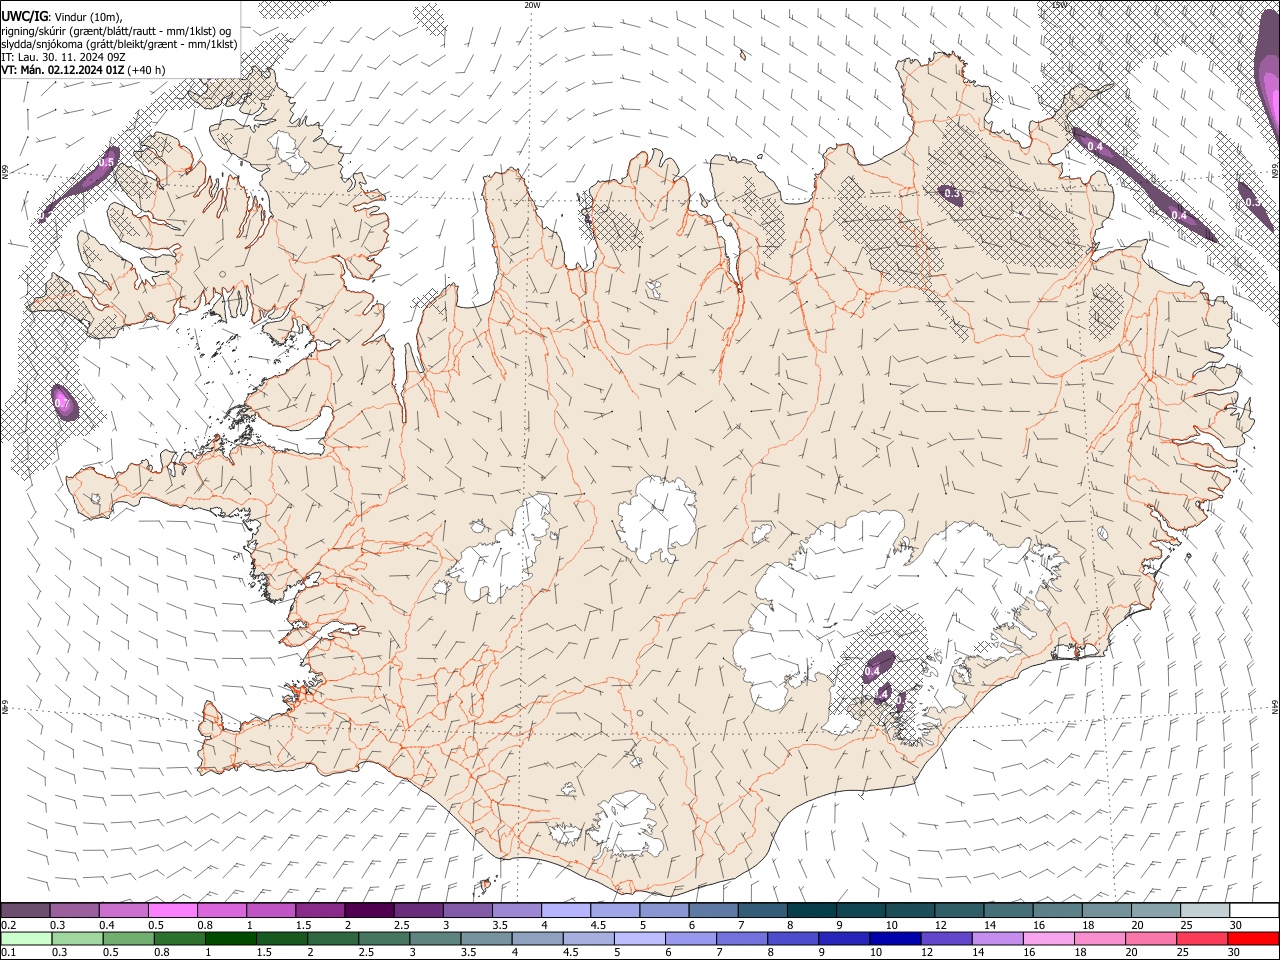Pick the dusky purple 0.2 snow legend swatch
1280x960 pixels.
(x=25, y=910)
